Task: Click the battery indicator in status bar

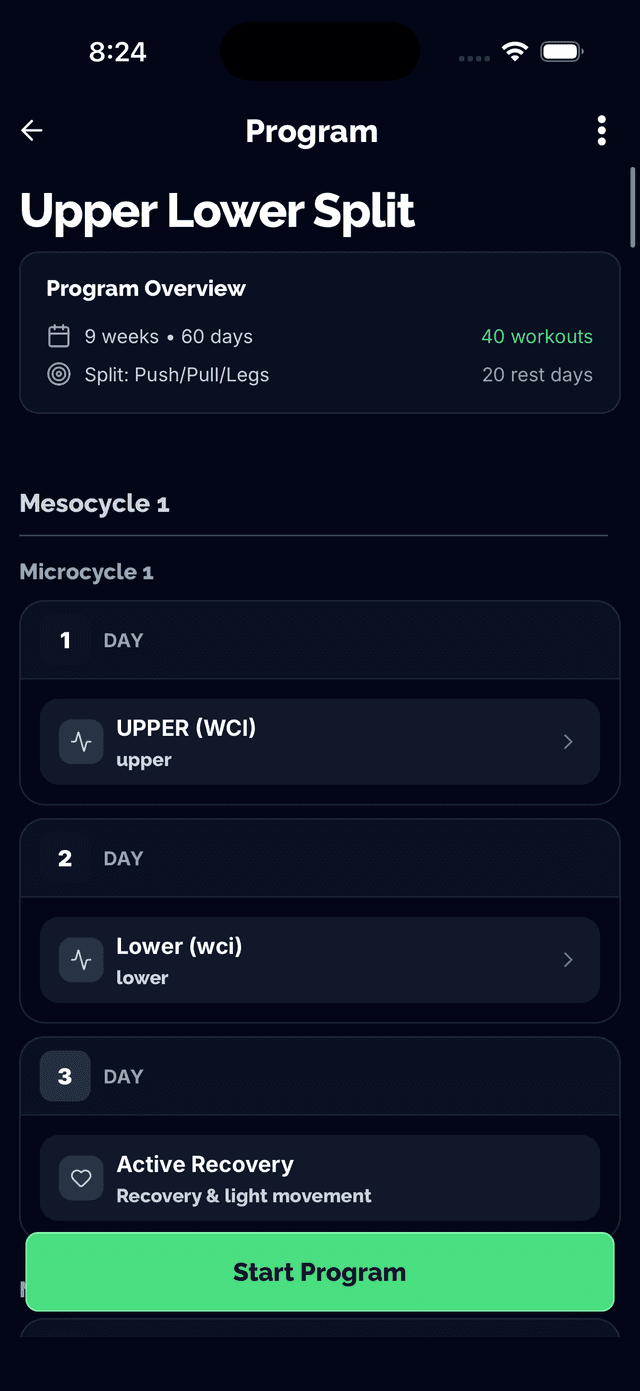Action: point(562,52)
